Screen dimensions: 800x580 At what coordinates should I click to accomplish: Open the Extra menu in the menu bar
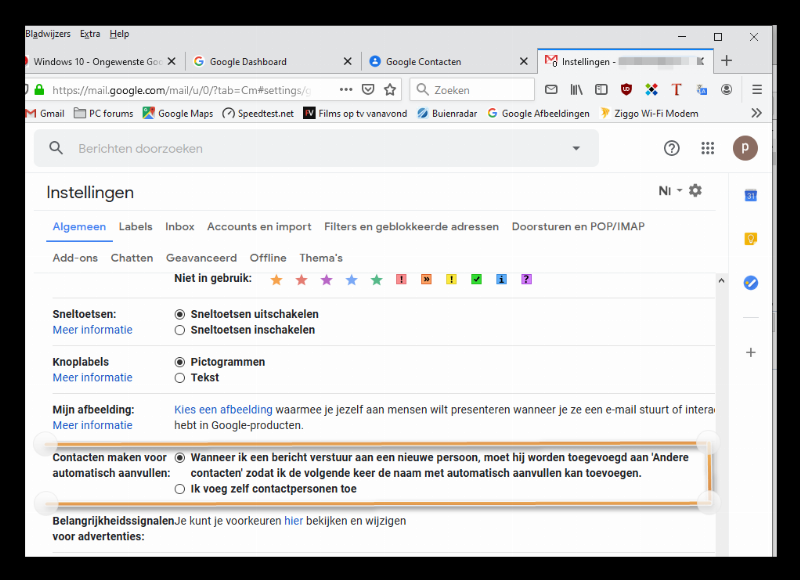(x=90, y=33)
